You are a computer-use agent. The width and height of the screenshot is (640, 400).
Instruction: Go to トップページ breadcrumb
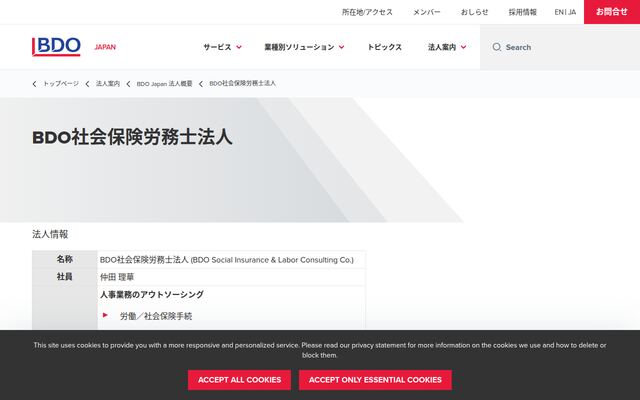tap(61, 84)
